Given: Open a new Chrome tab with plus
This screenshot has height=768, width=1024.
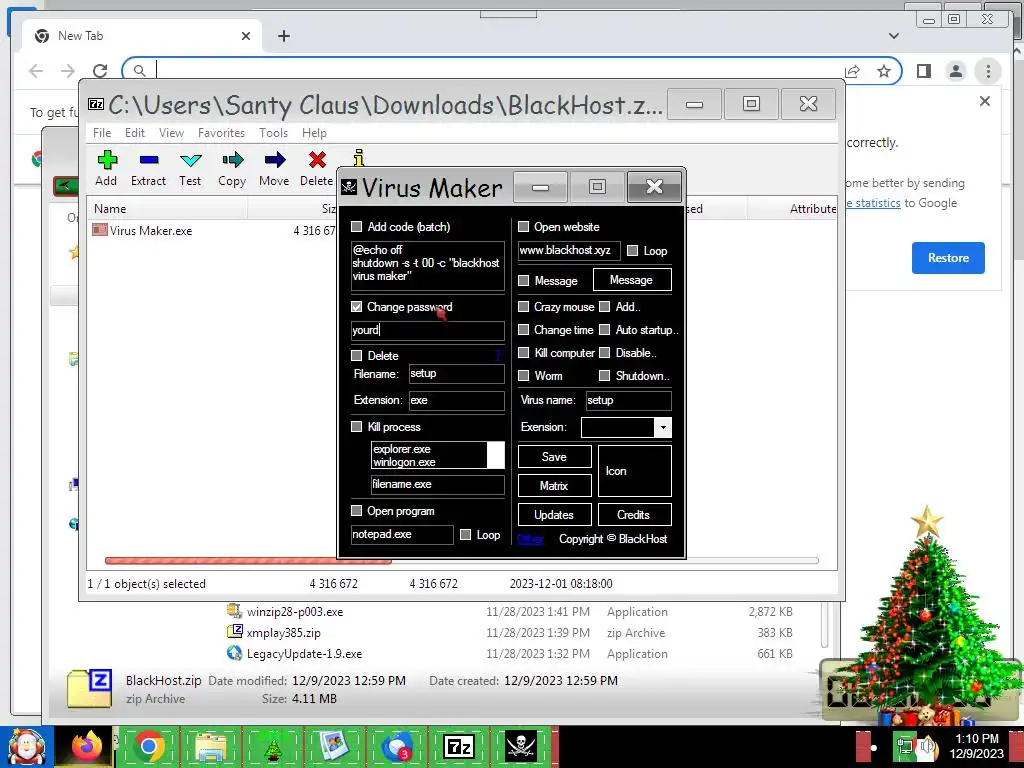Looking at the screenshot, I should (283, 36).
